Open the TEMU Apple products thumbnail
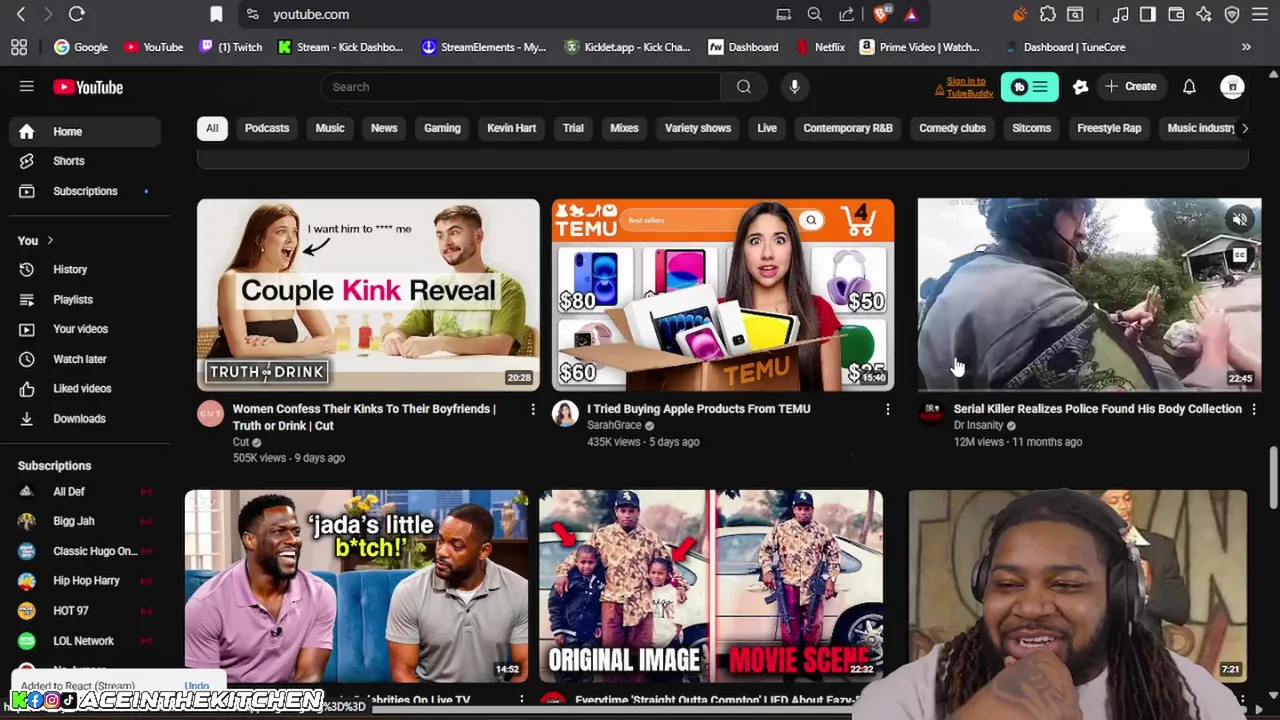The width and height of the screenshot is (1280, 720). (723, 294)
